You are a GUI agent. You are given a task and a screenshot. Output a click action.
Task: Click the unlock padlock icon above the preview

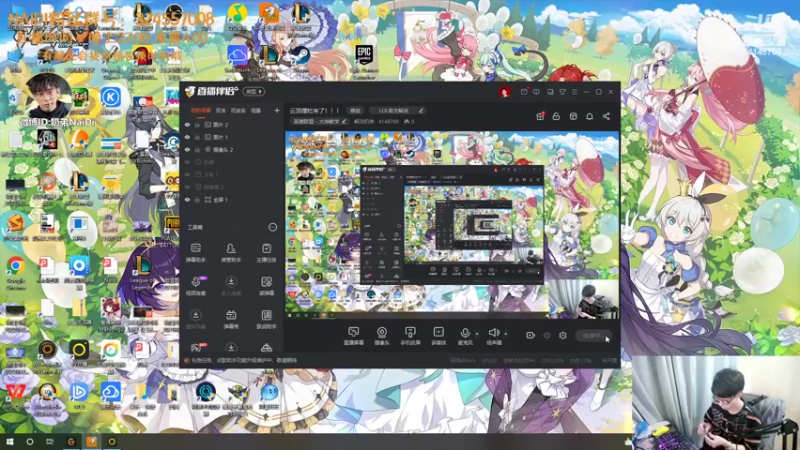556,116
